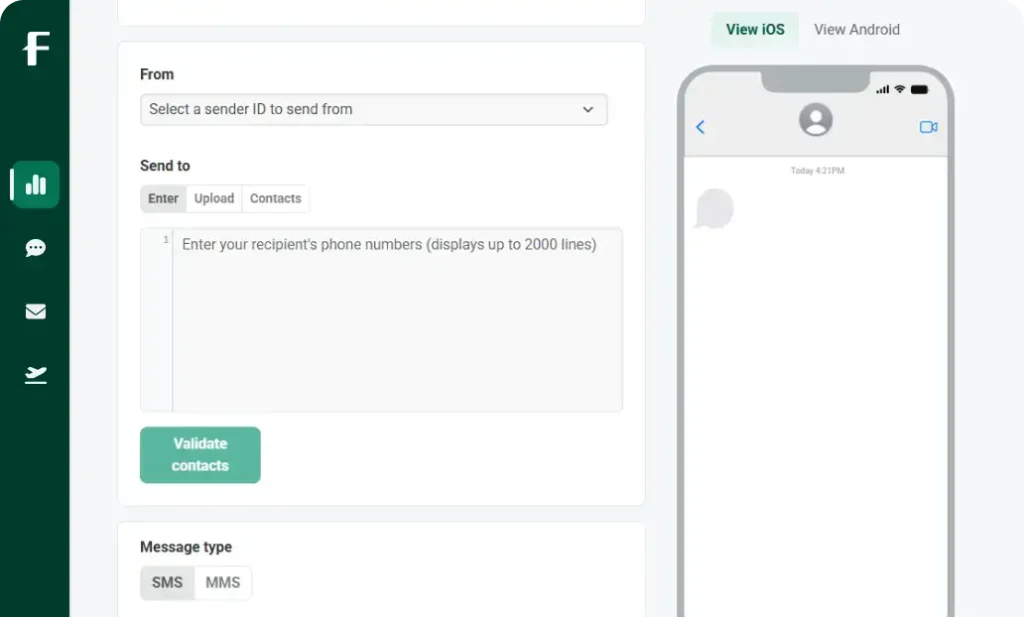Select SMS message type
This screenshot has width=1024, height=617.
click(167, 582)
